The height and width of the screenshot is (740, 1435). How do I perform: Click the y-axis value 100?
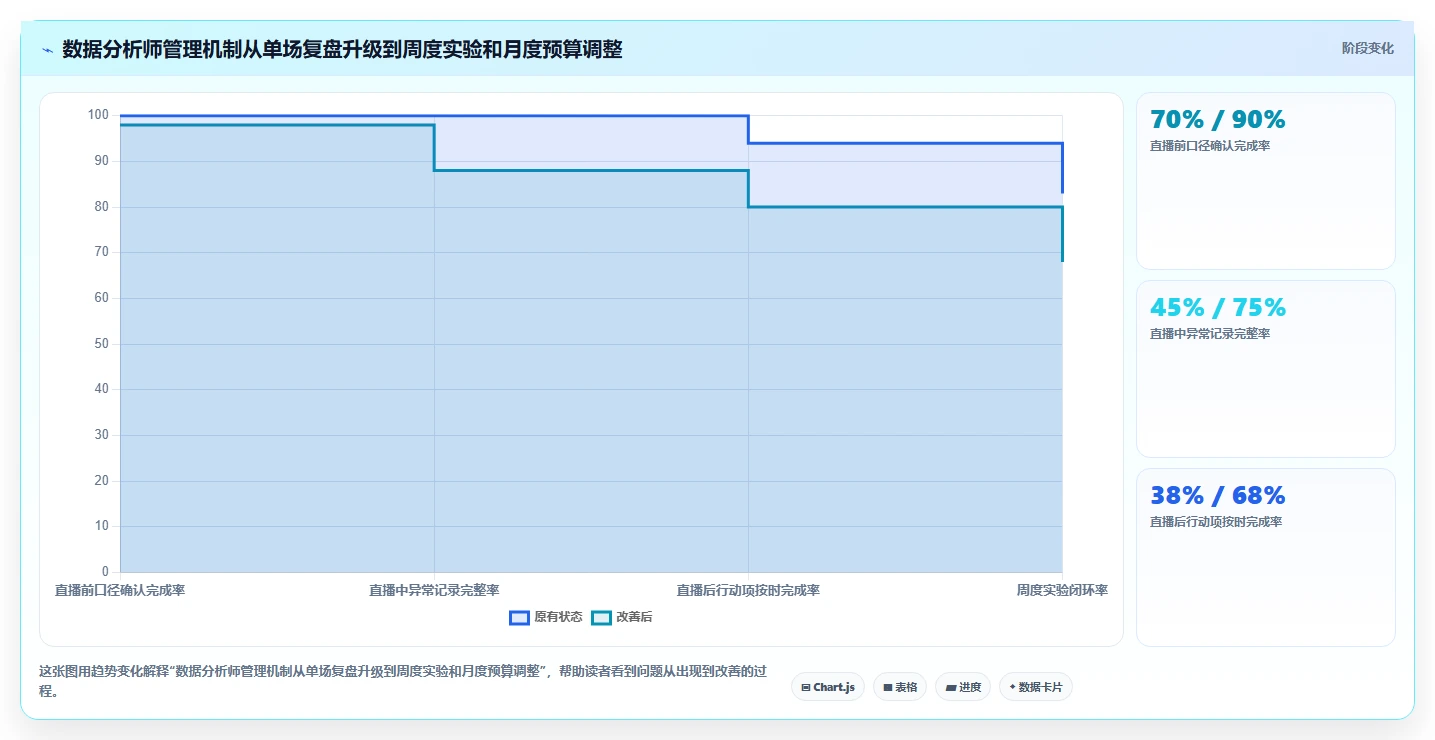(98, 115)
